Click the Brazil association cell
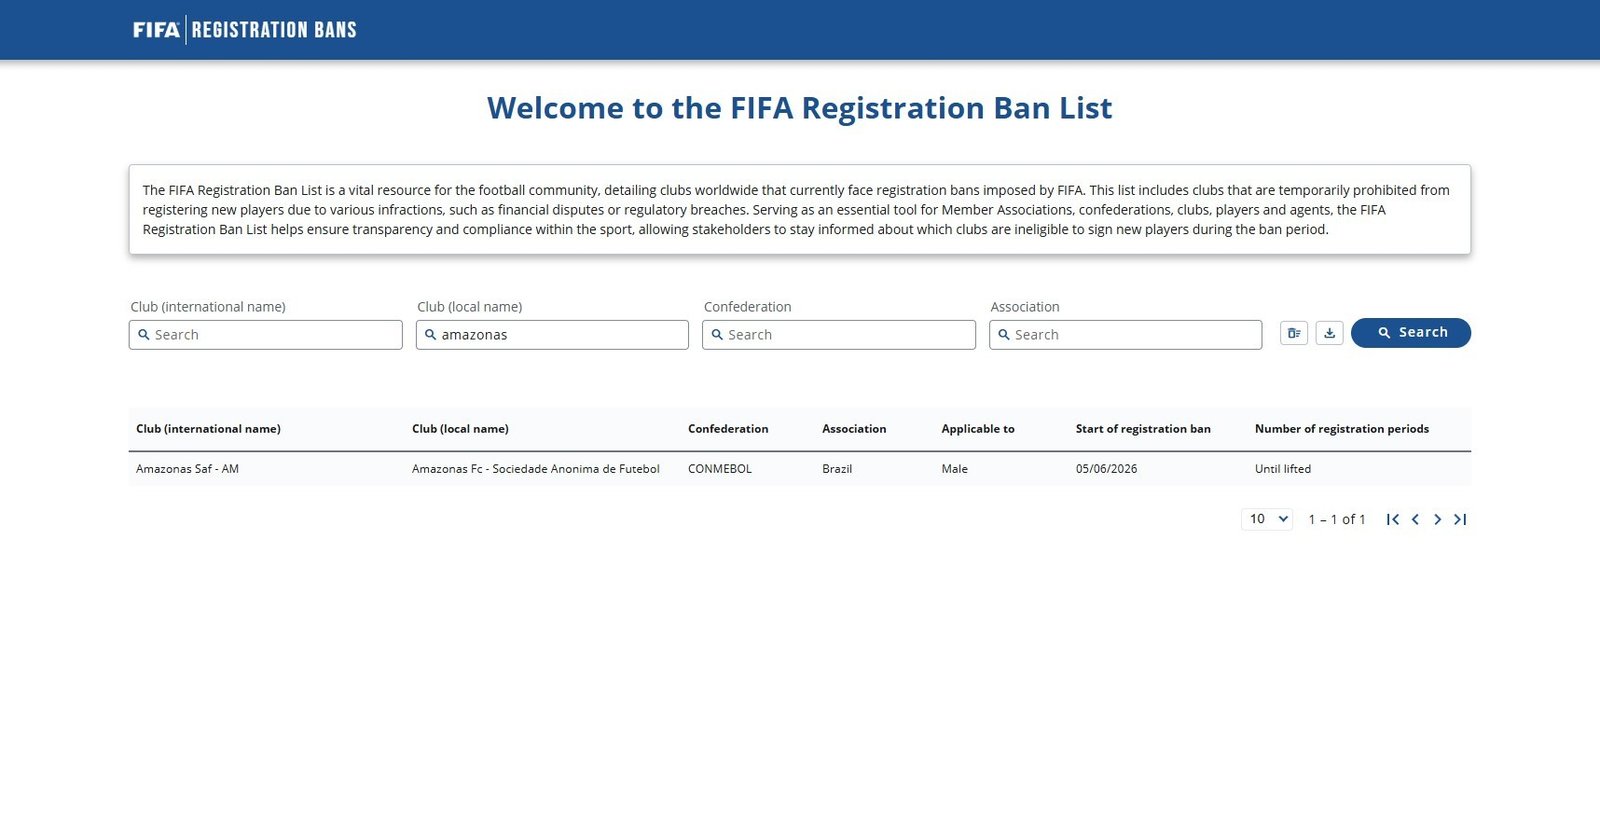Image resolution: width=1600 pixels, height=830 pixels. click(837, 469)
